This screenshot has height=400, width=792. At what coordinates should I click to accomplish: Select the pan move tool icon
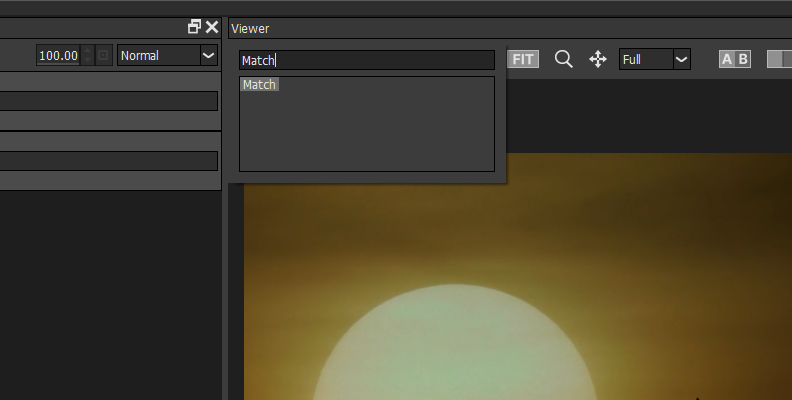coord(598,59)
